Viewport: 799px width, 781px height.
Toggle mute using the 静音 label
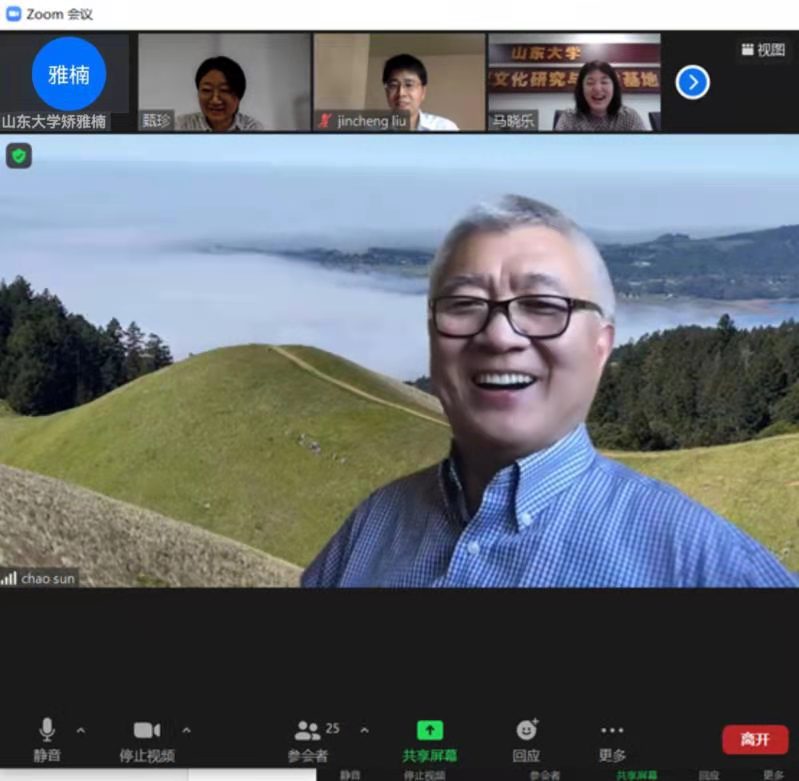point(46,756)
